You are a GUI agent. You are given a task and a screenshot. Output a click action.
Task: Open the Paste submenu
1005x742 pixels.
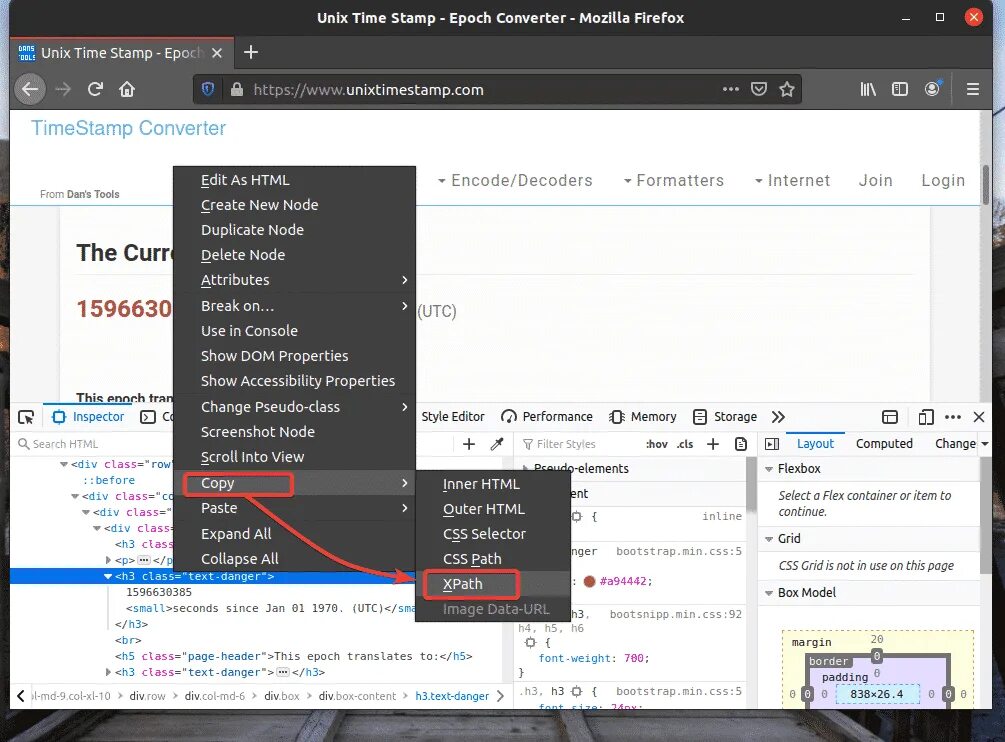295,508
